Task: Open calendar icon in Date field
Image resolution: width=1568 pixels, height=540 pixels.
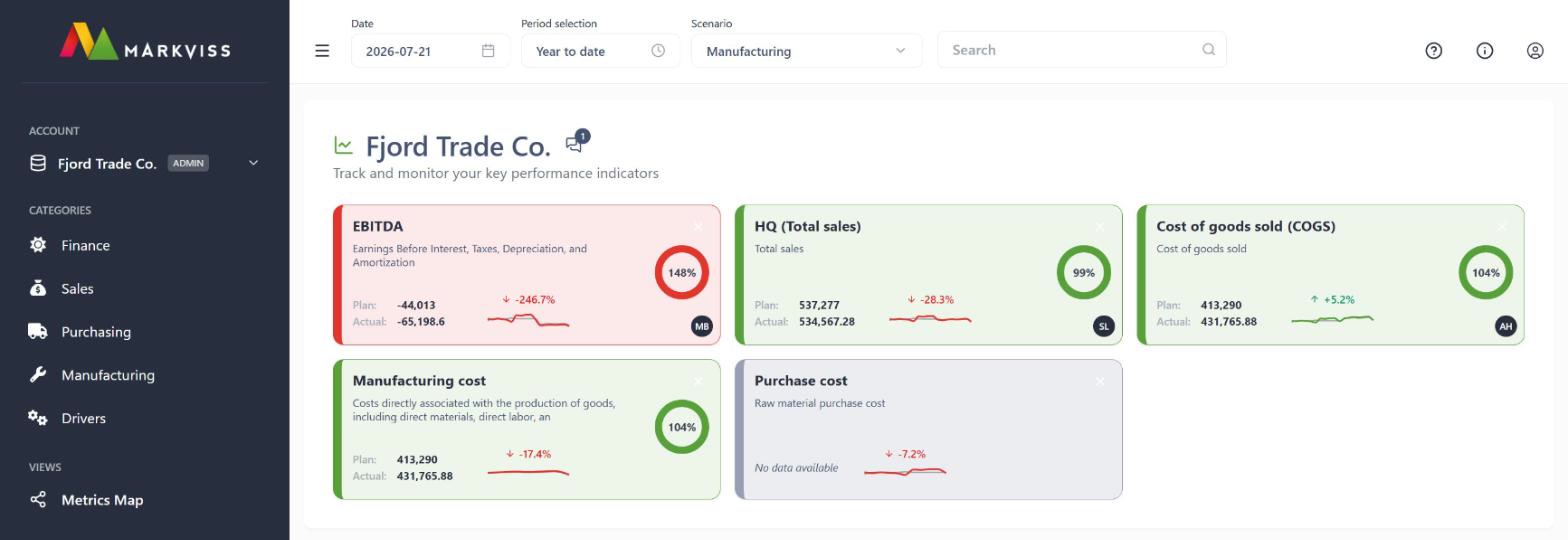Action: [x=488, y=51]
